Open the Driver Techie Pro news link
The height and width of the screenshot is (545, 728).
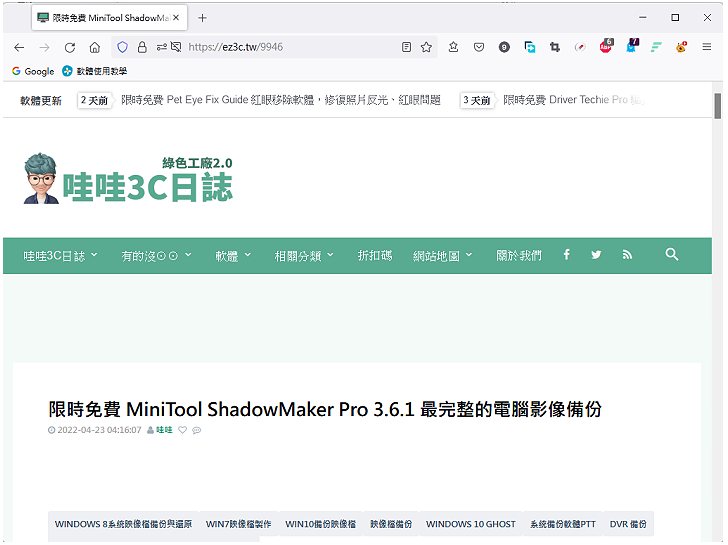(x=574, y=100)
